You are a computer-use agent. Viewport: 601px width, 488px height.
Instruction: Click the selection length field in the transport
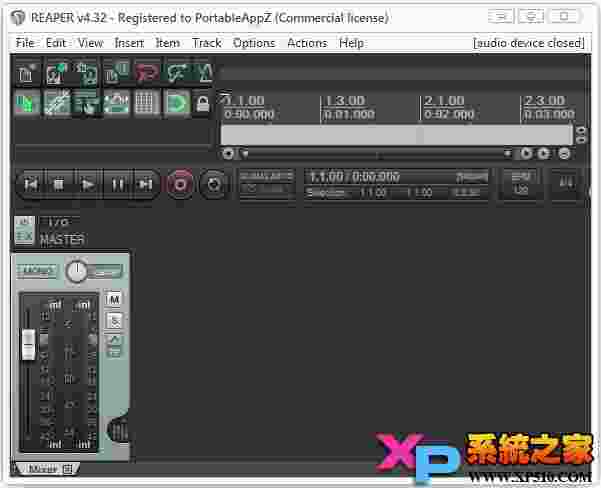click(x=466, y=192)
